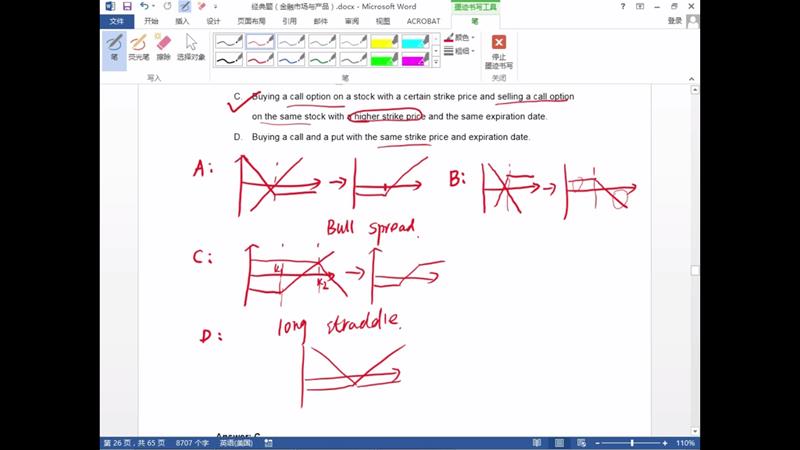Click the Login (登录) link
This screenshot has height=450, width=800.
tap(675, 21)
